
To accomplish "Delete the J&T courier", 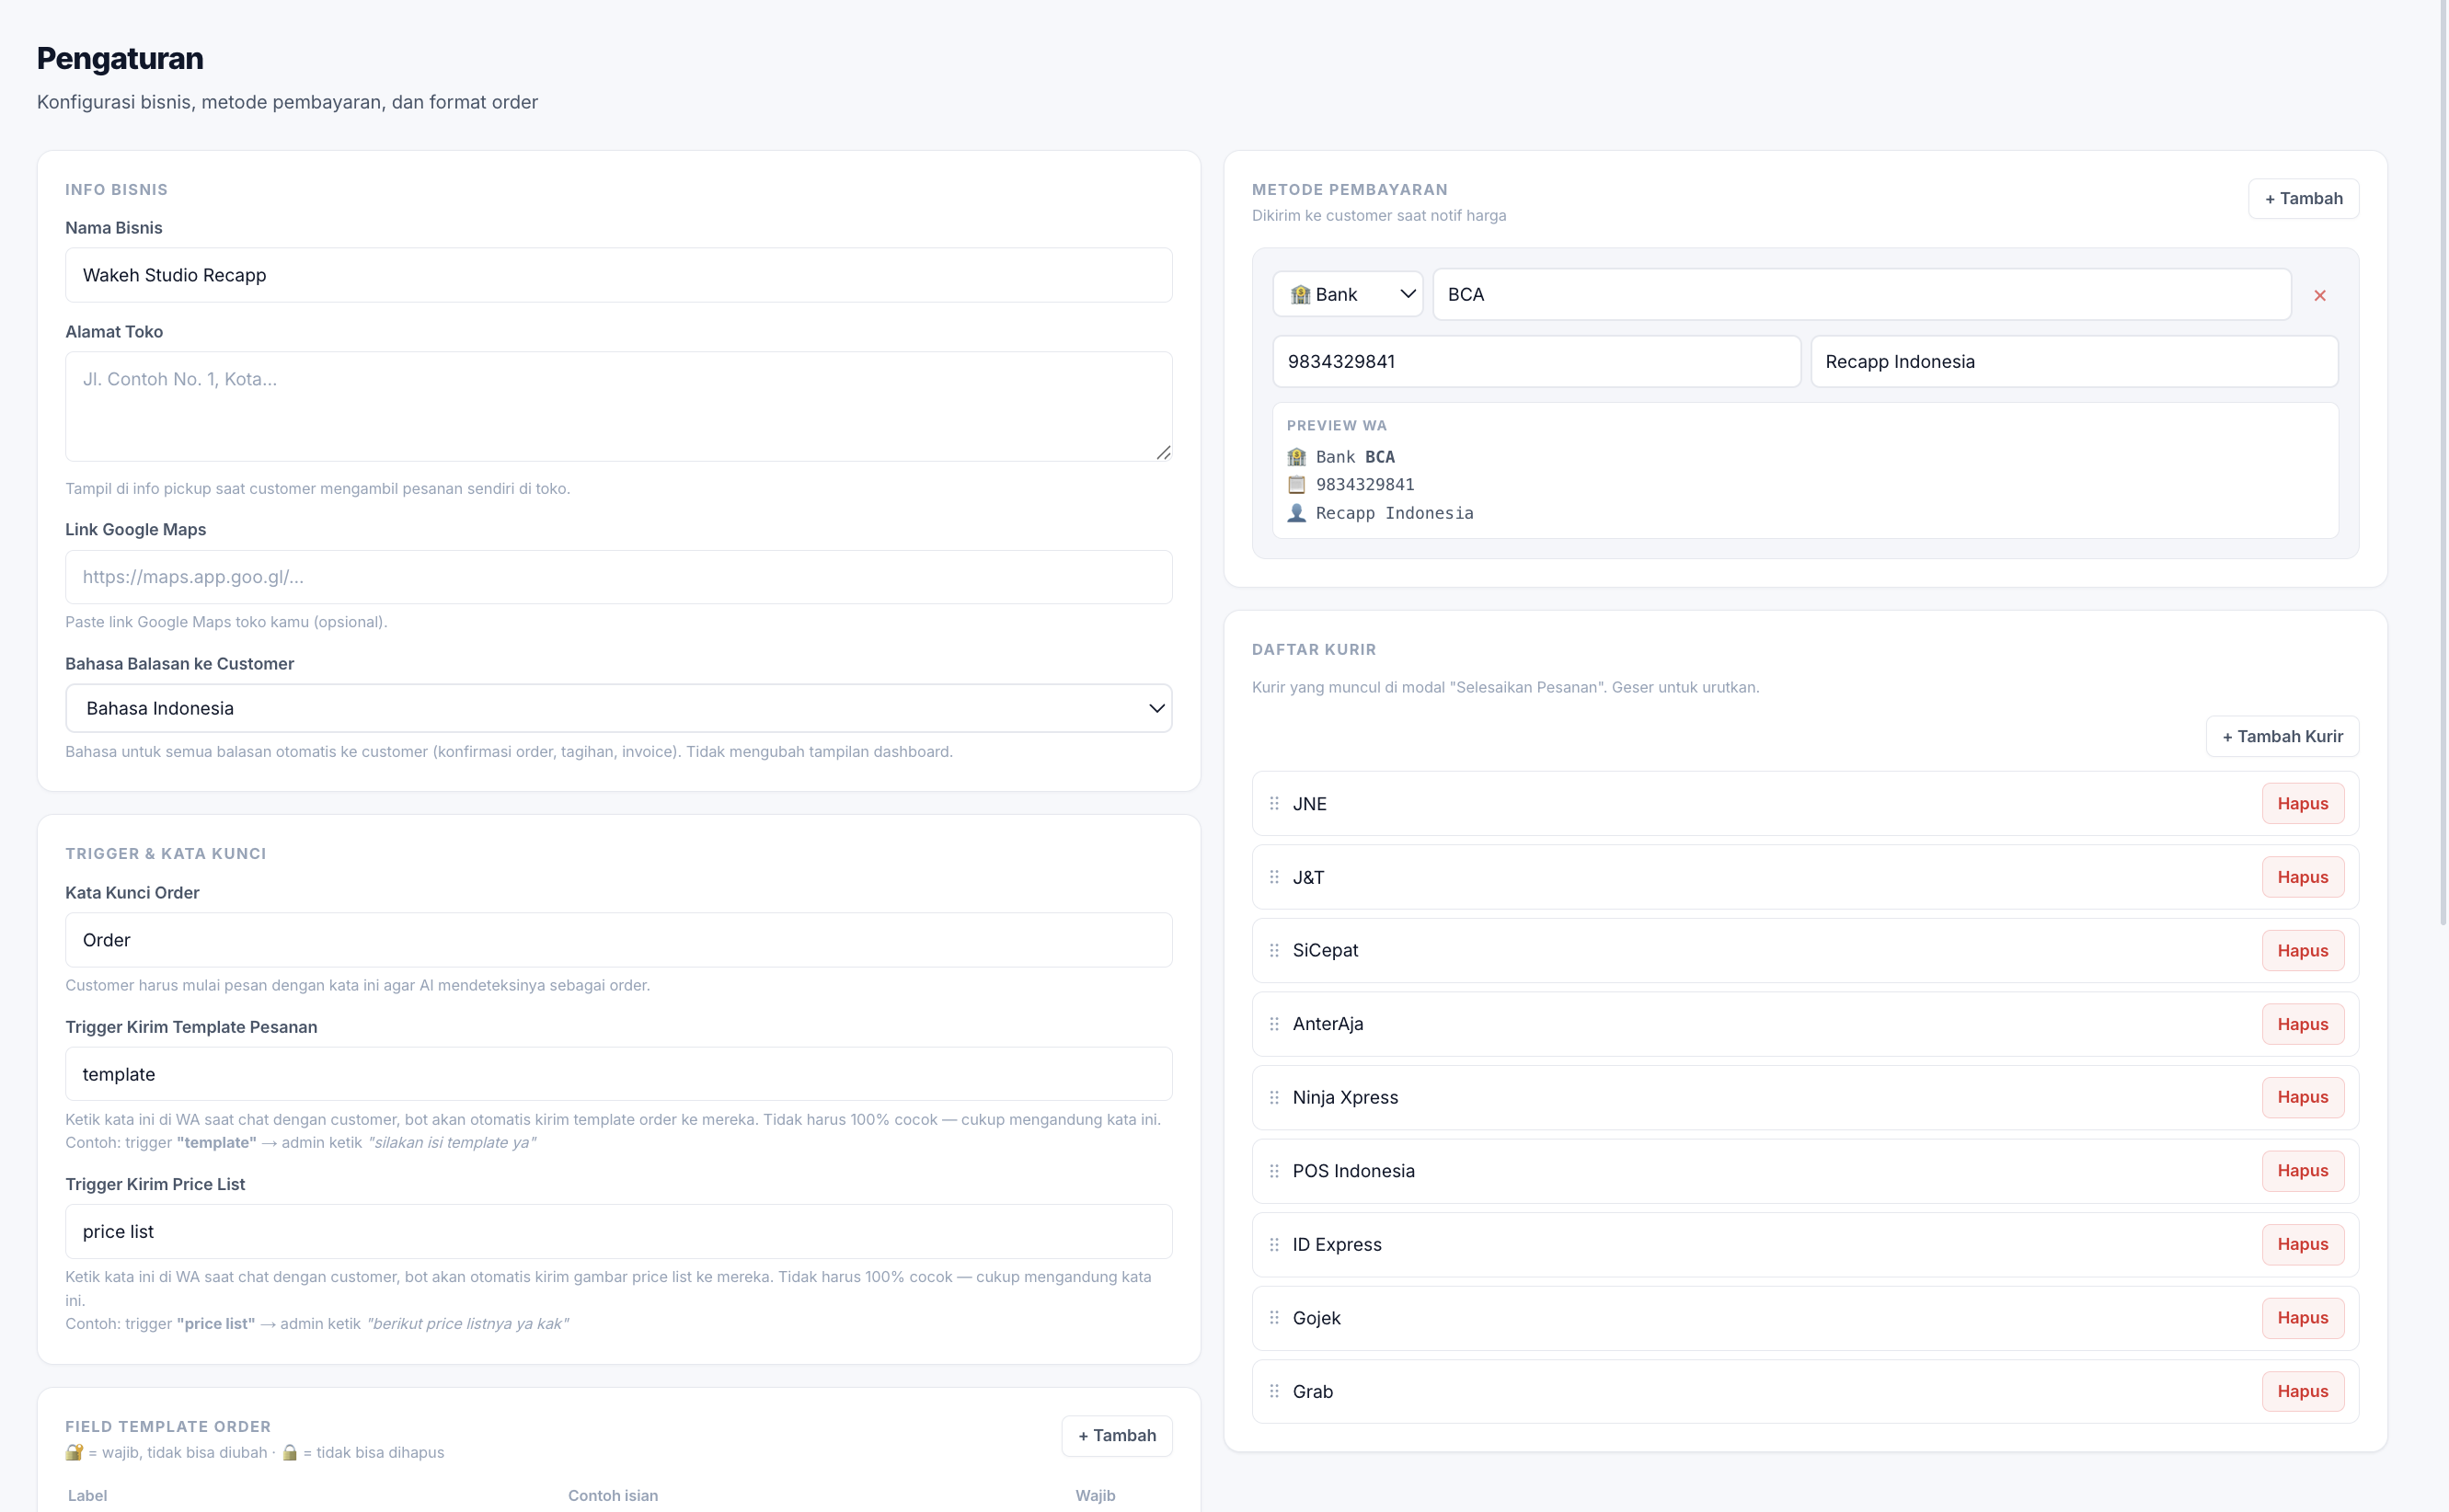I will [2303, 877].
